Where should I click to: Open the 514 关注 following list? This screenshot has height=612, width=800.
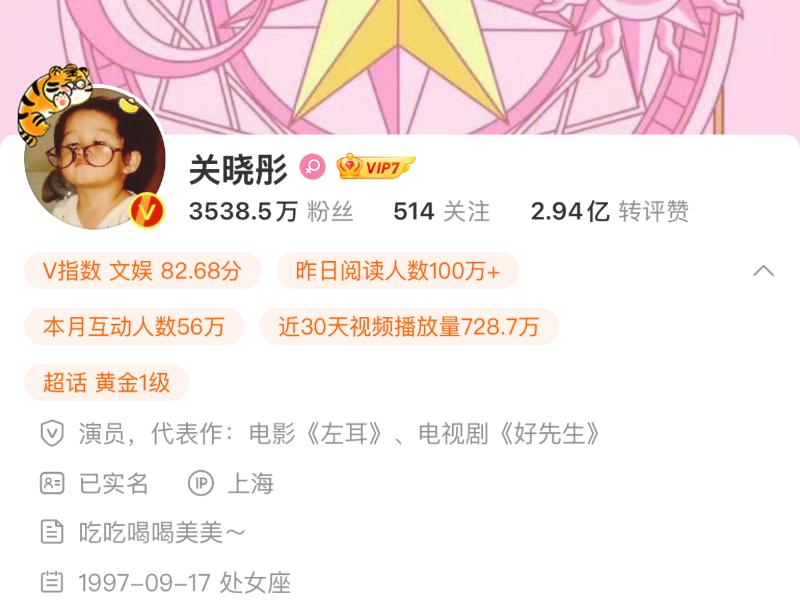coord(442,211)
